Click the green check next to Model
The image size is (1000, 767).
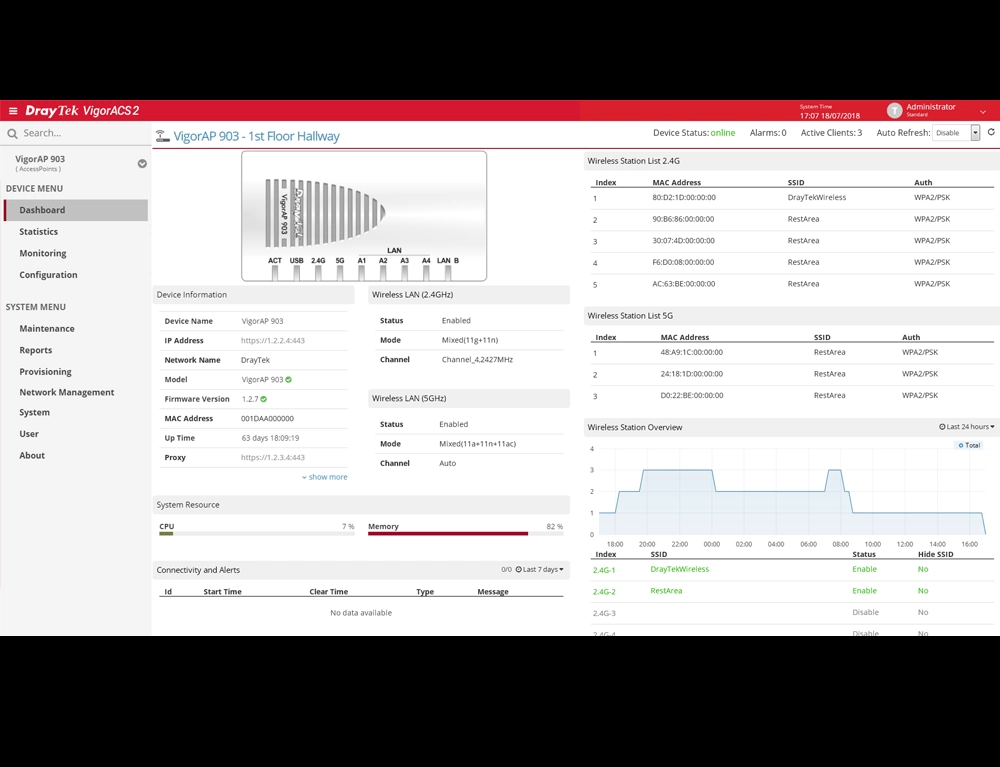pyautogui.click(x=289, y=379)
